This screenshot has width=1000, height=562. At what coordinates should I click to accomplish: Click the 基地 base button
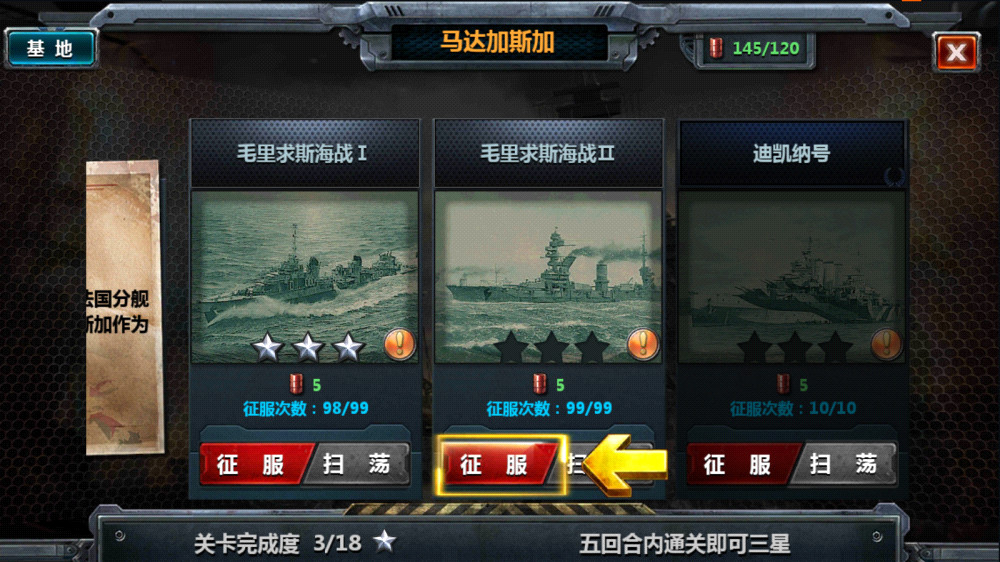[50, 48]
